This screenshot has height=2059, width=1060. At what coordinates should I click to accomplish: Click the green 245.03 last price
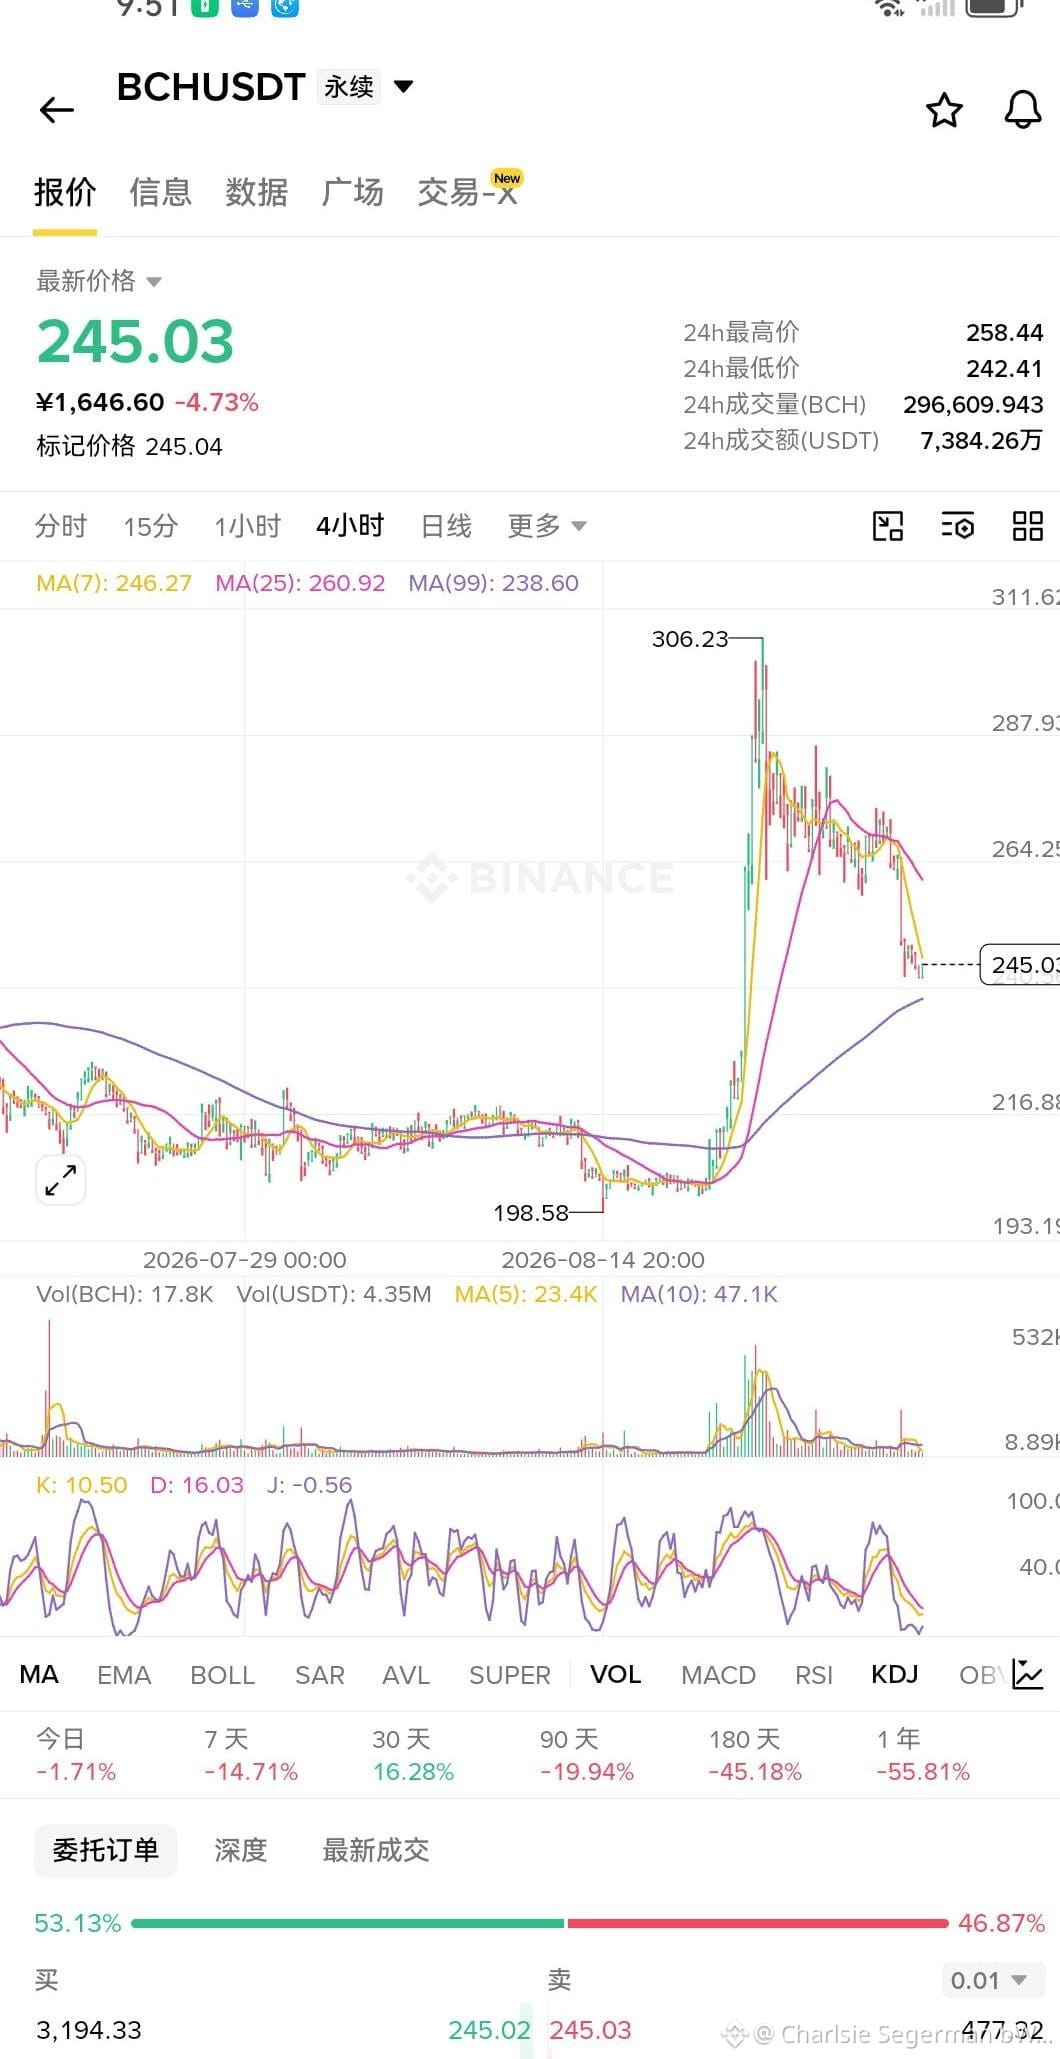pyautogui.click(x=136, y=341)
